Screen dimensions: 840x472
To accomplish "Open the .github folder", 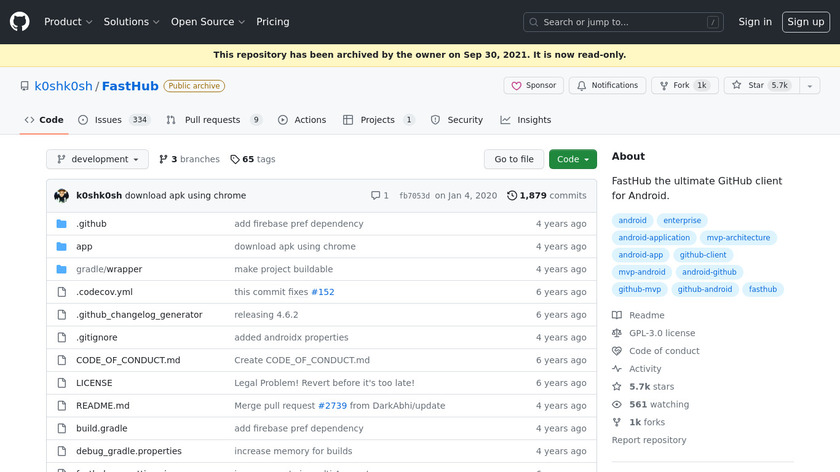I will pyautogui.click(x=91, y=224).
